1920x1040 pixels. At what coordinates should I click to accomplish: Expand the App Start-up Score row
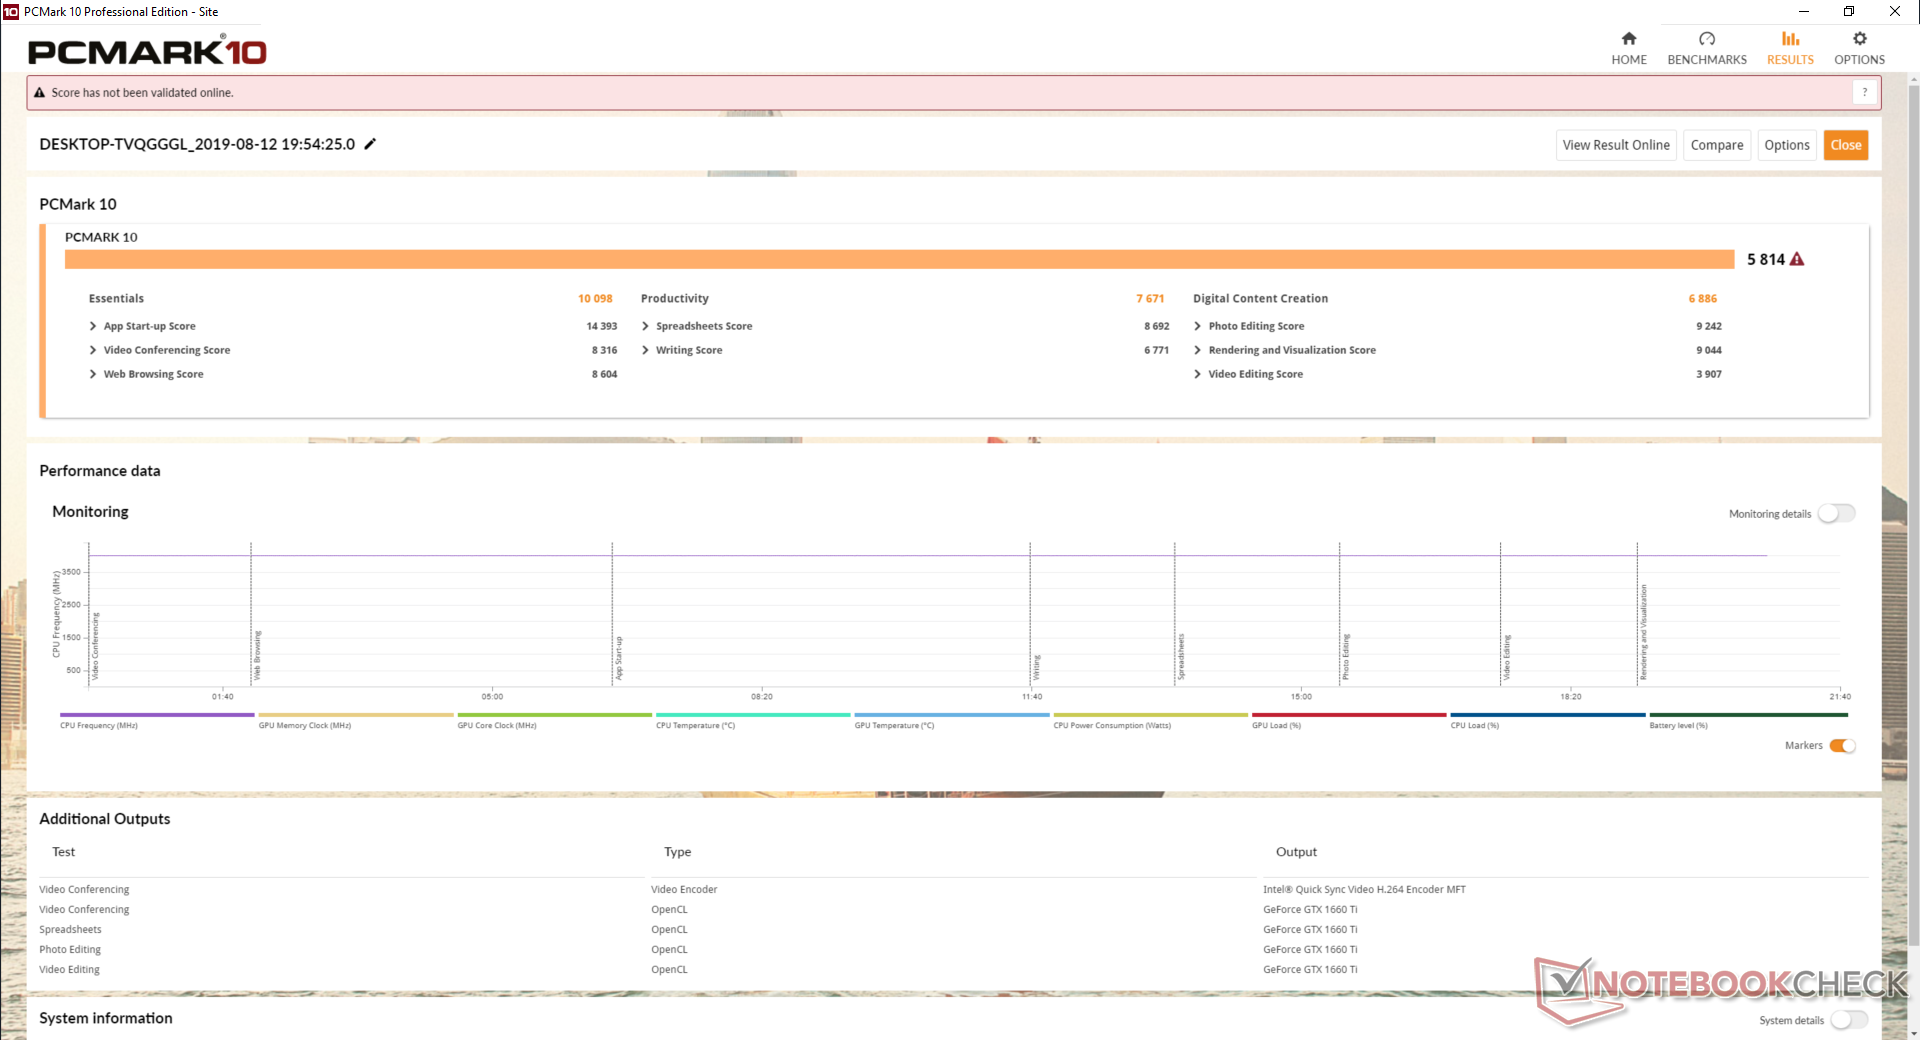(x=93, y=326)
